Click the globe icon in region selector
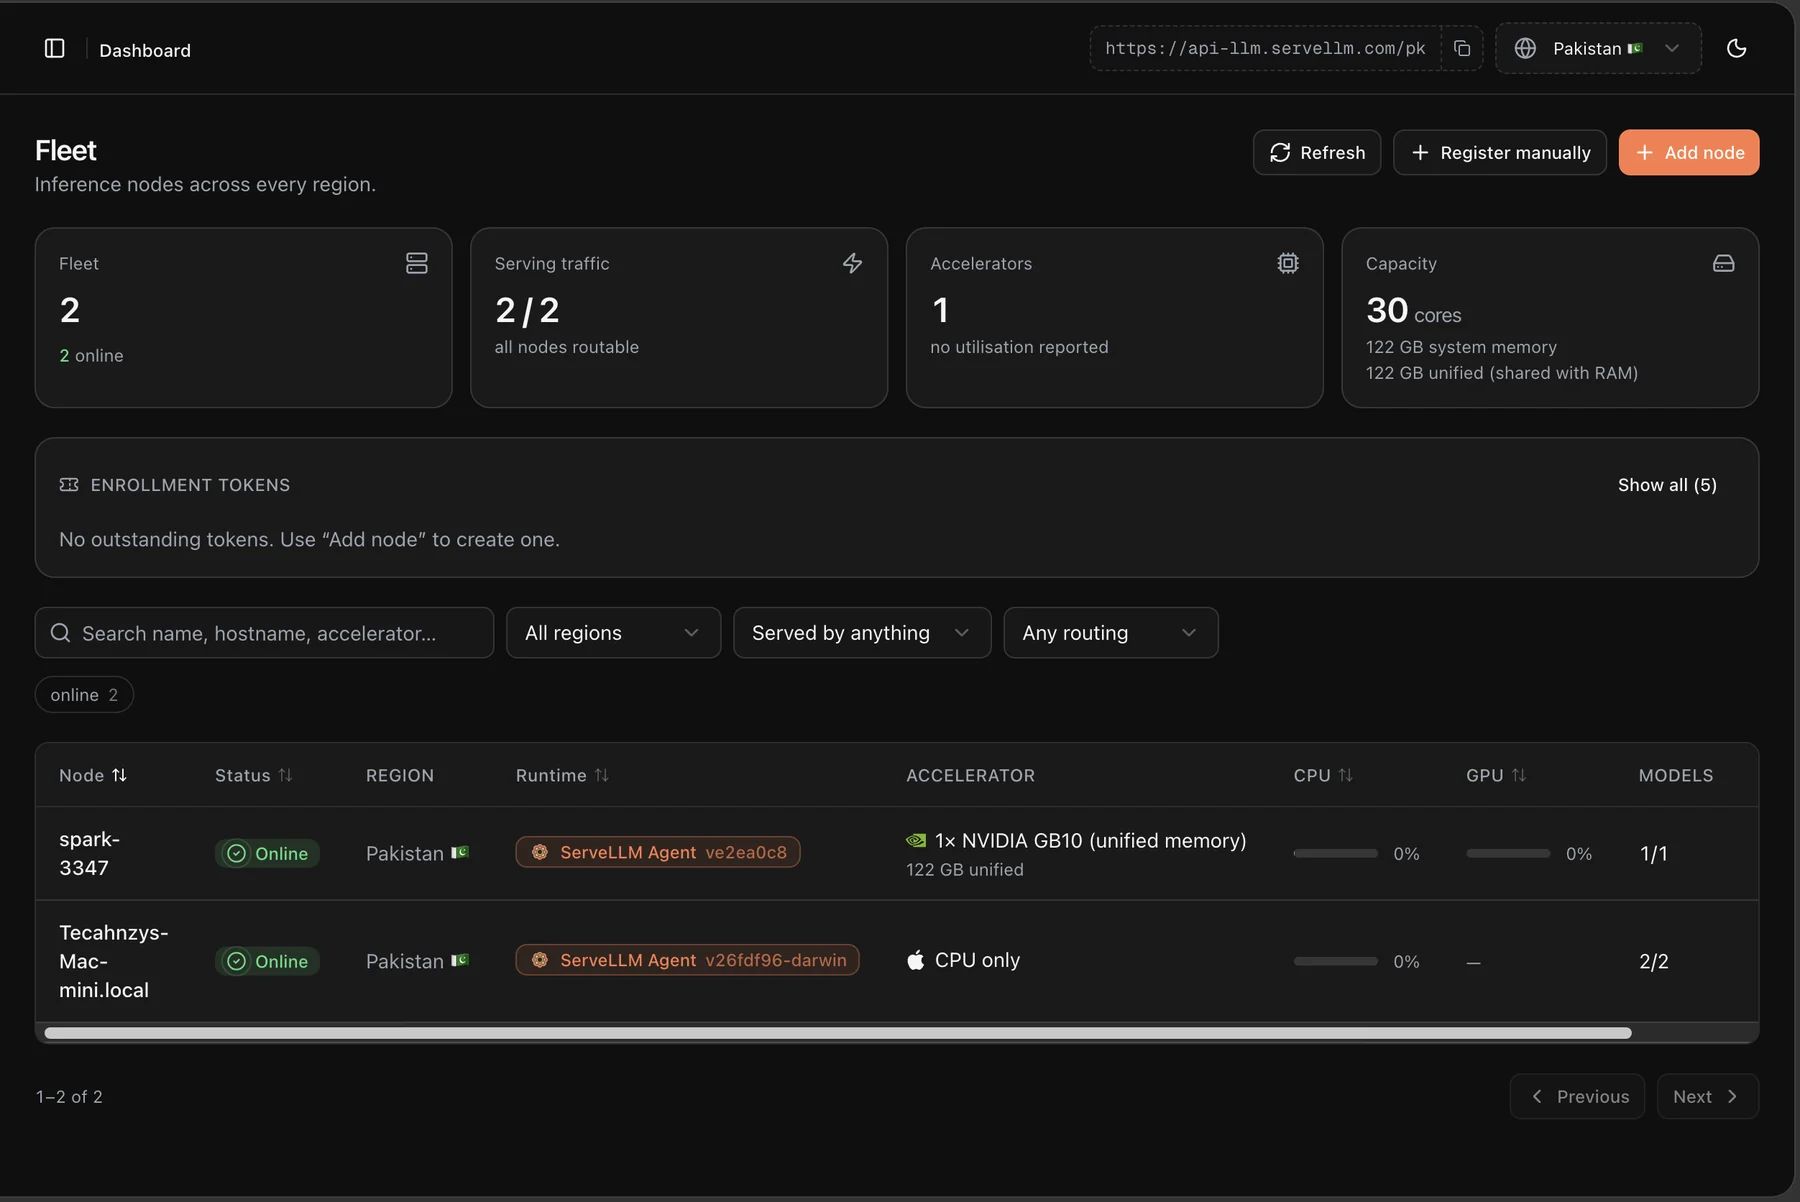 point(1525,48)
